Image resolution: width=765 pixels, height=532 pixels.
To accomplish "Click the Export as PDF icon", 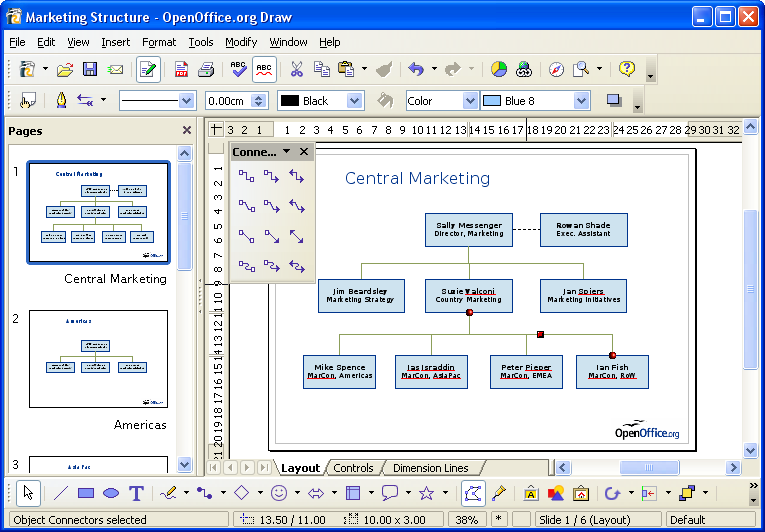I will [x=181, y=69].
